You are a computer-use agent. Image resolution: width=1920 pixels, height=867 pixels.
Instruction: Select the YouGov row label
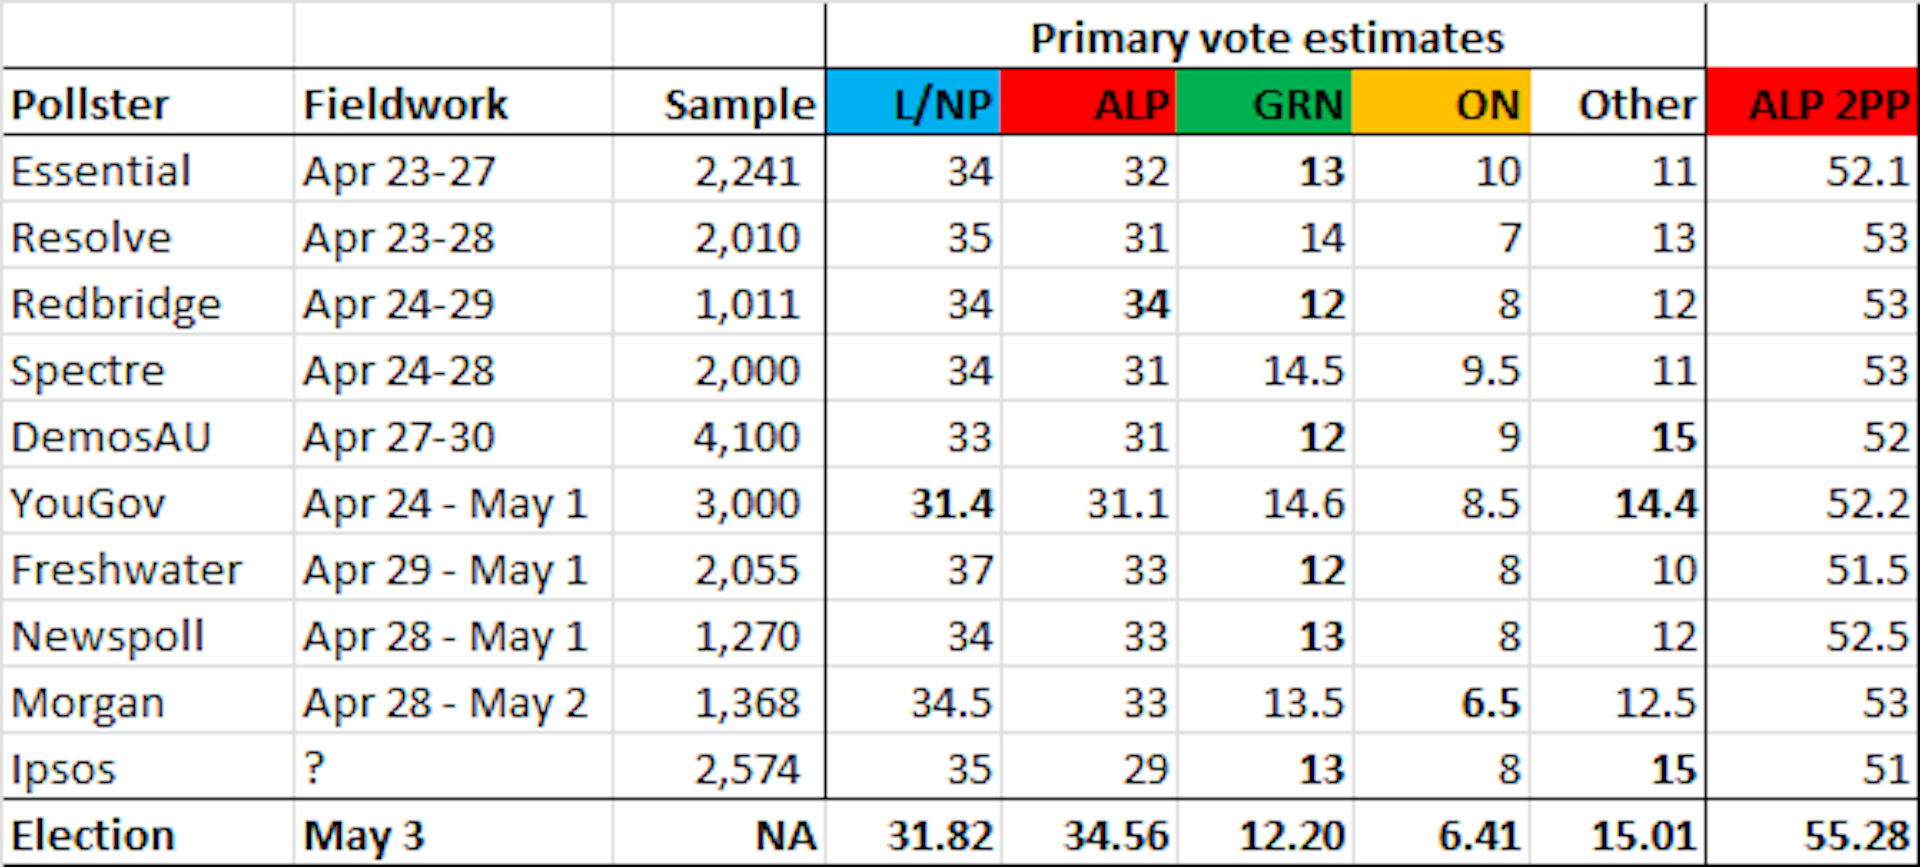point(88,503)
